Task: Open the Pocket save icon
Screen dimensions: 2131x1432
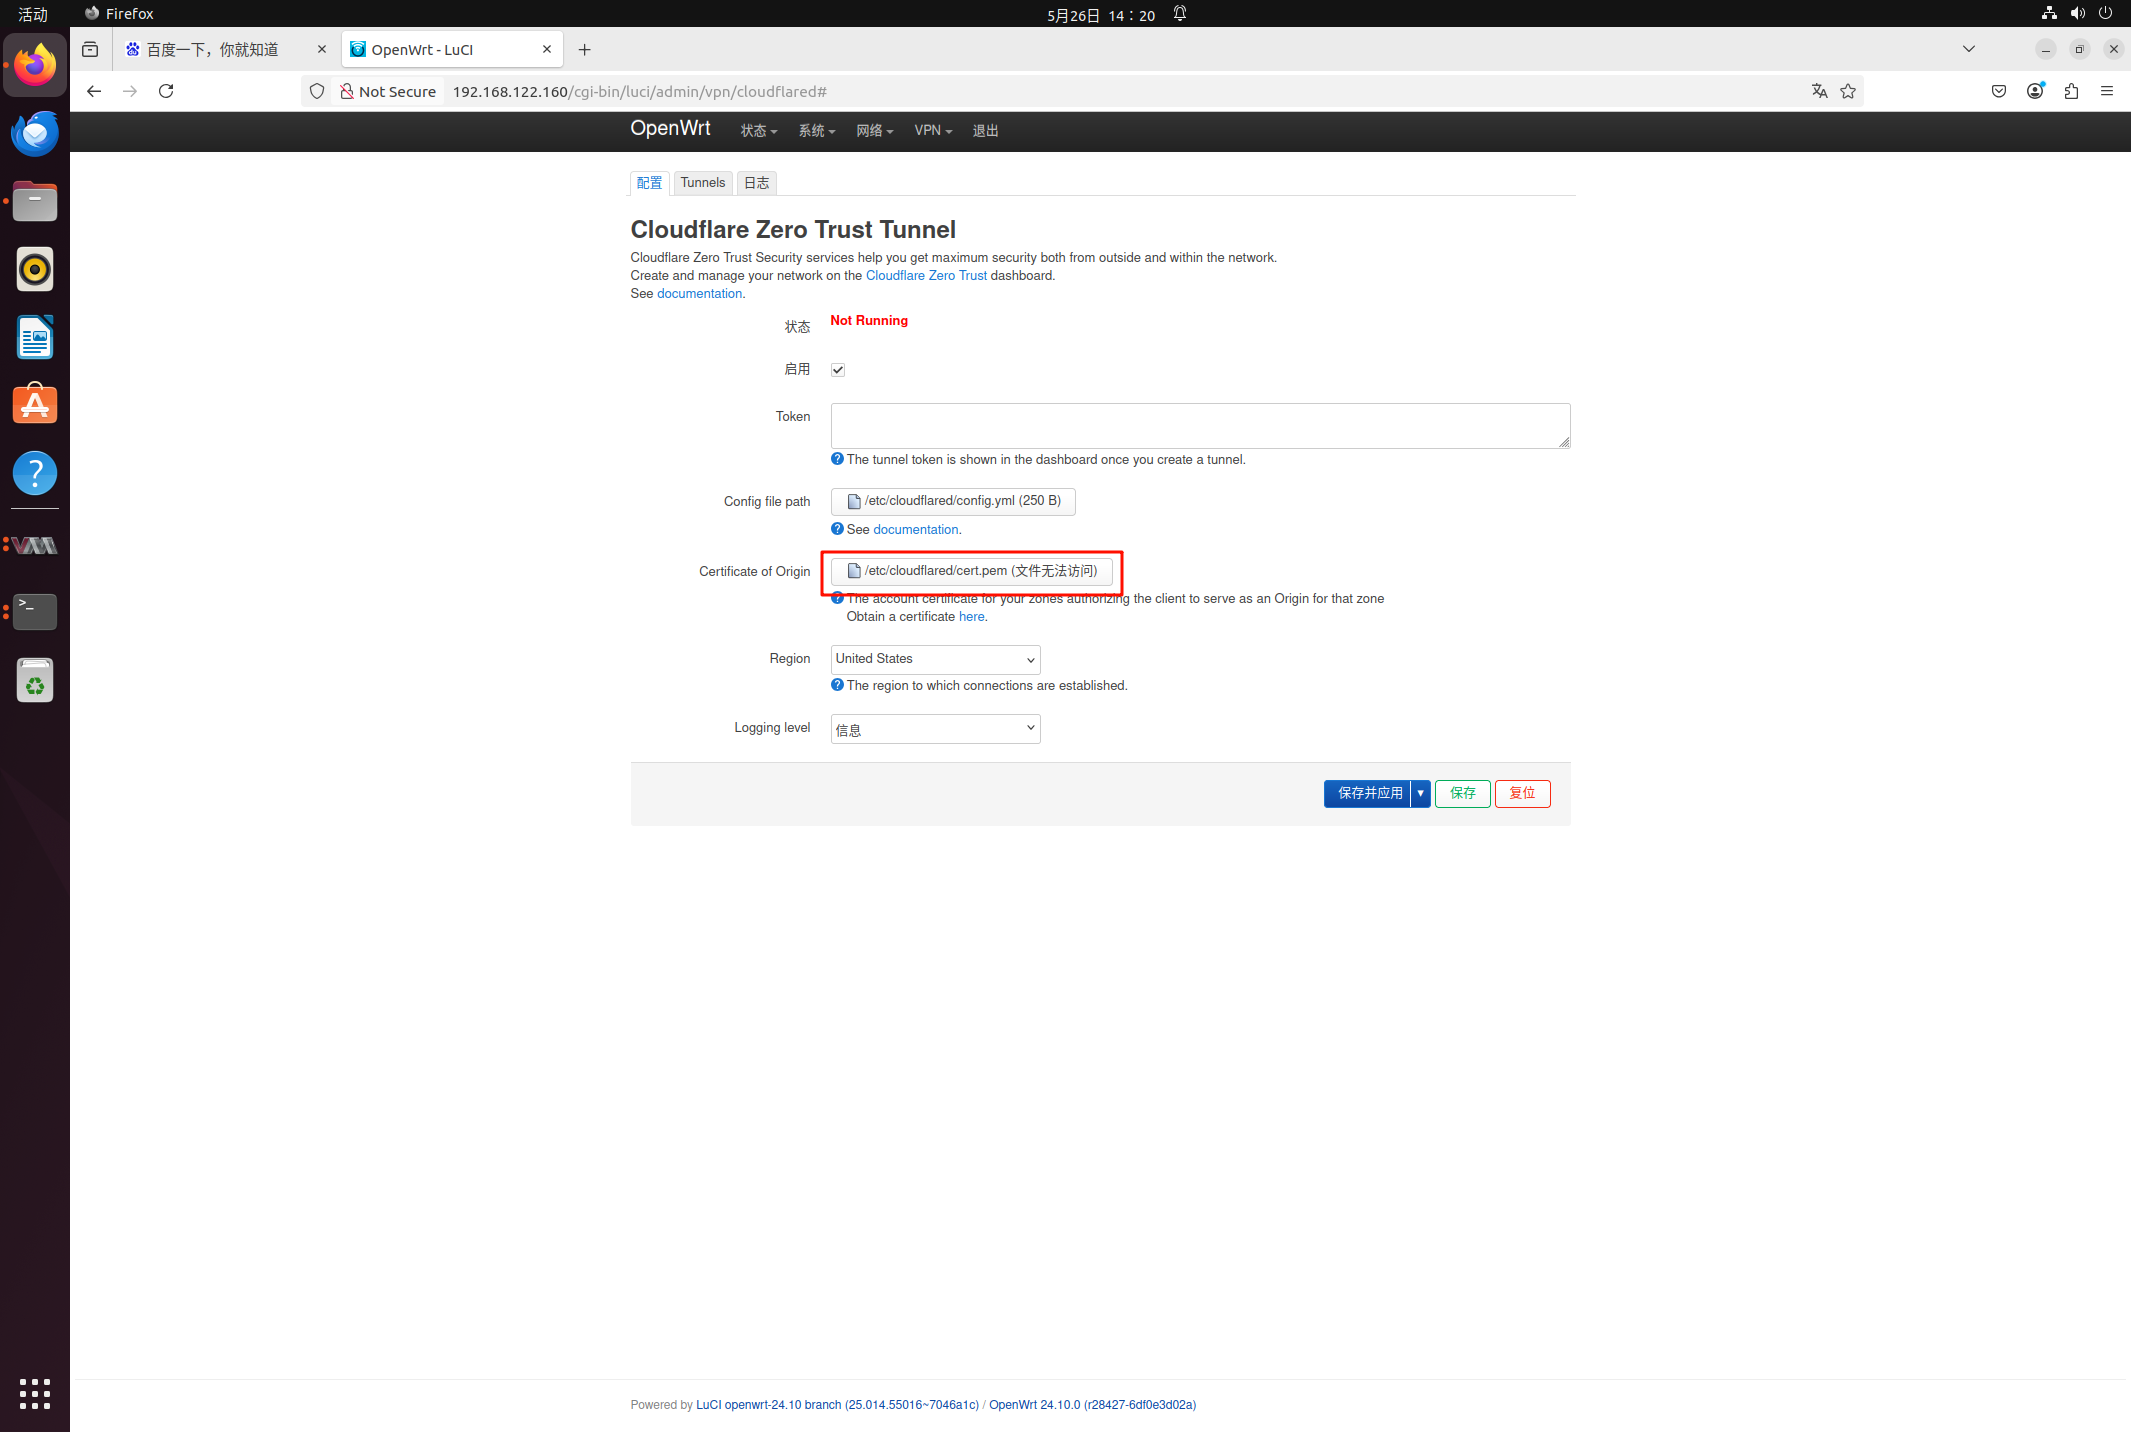Action: click(x=1999, y=91)
